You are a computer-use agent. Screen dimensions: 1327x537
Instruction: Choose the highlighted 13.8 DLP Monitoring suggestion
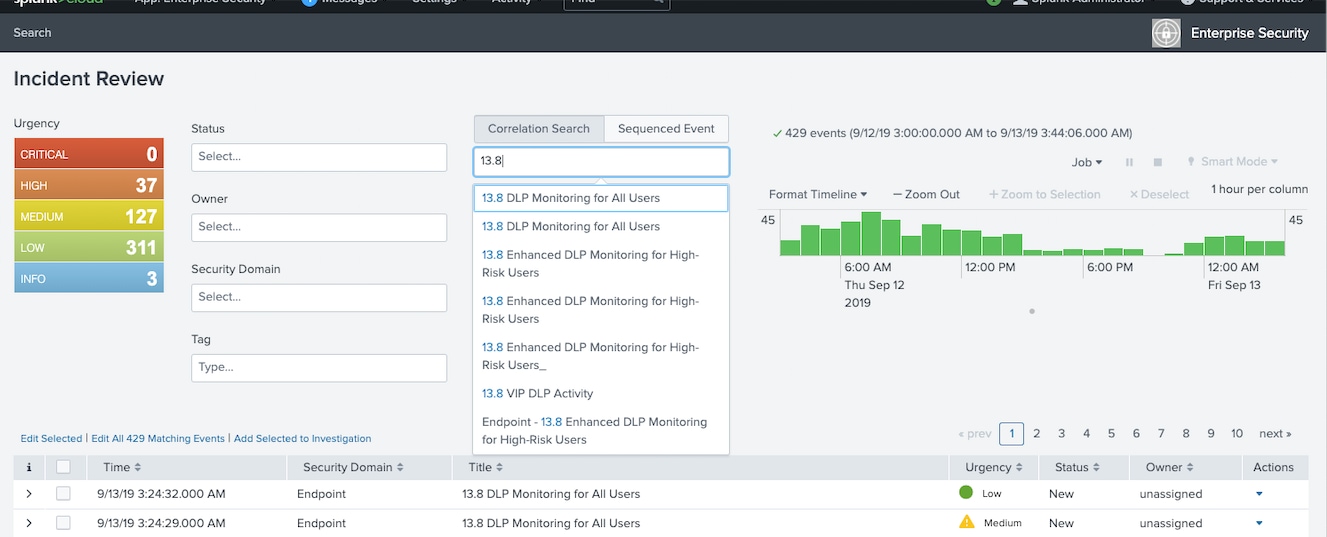[601, 198]
